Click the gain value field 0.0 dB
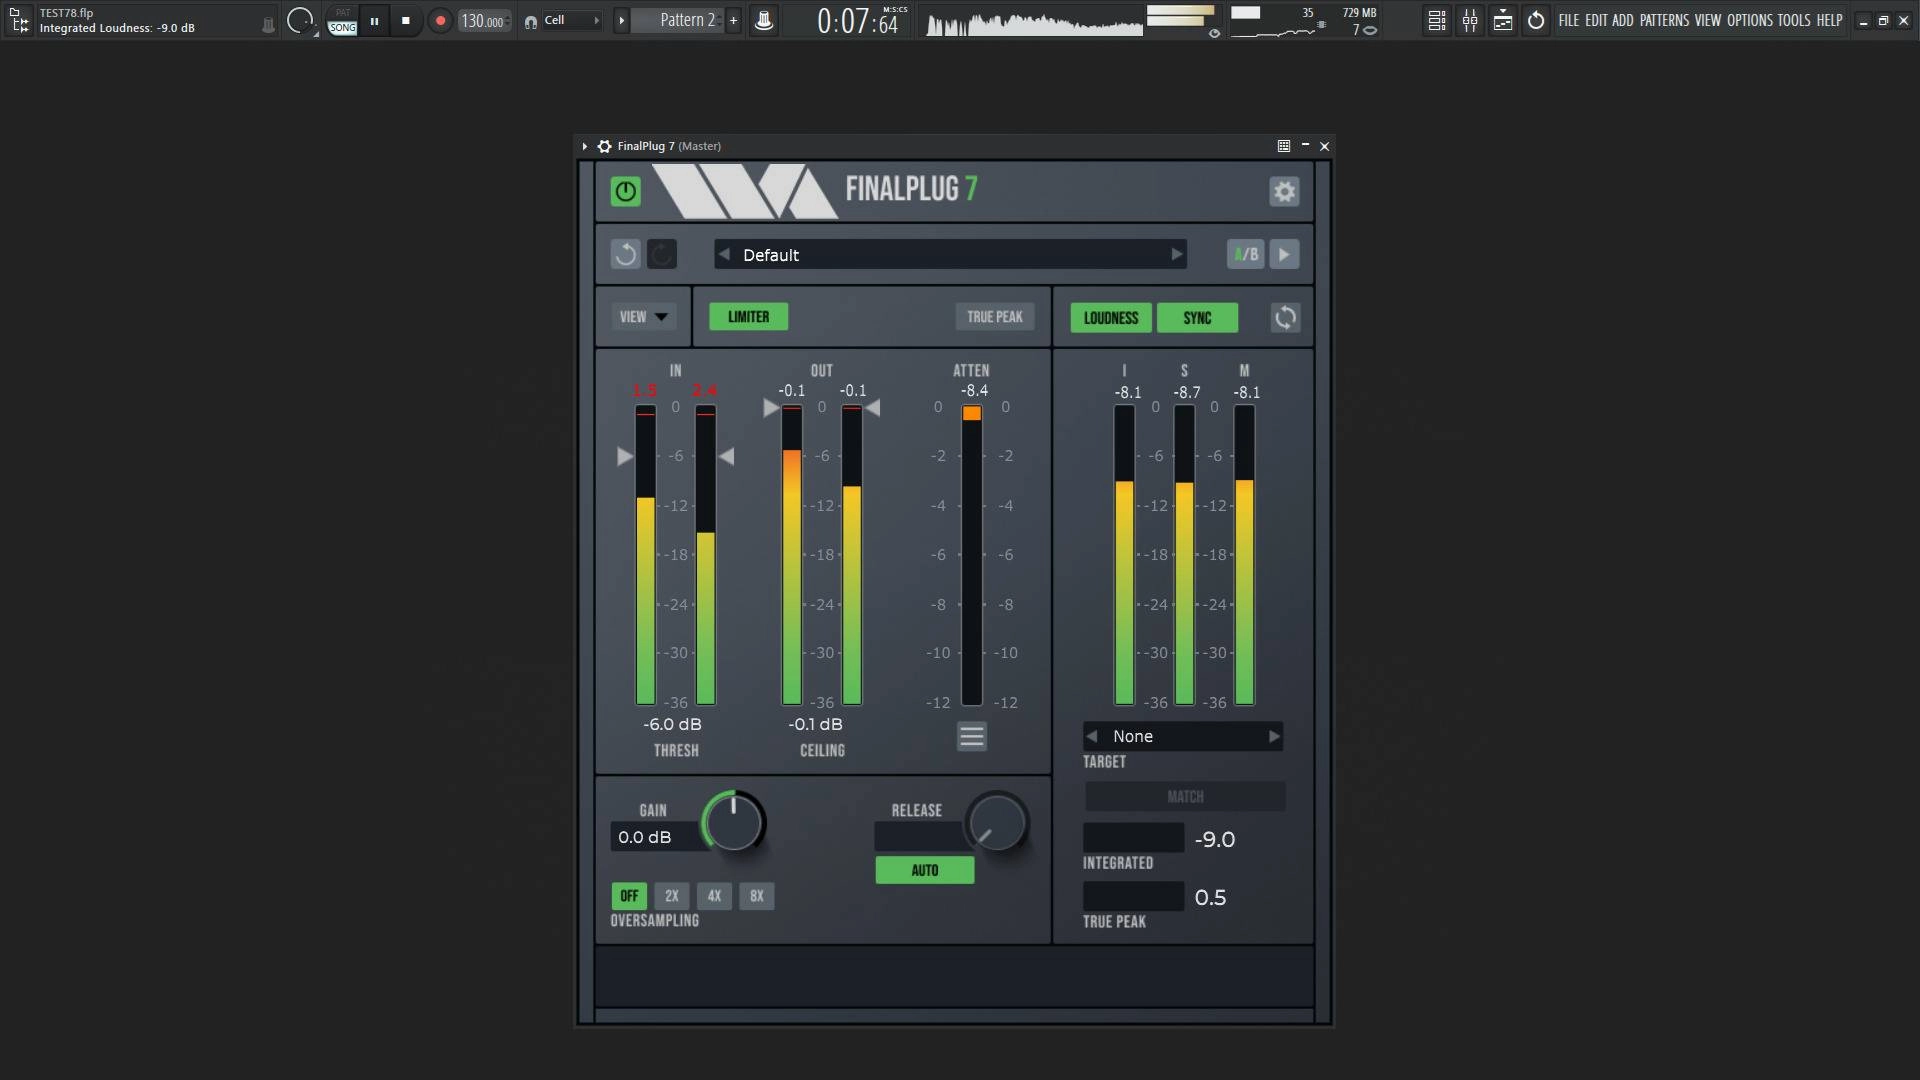The width and height of the screenshot is (1920, 1080). (x=656, y=837)
